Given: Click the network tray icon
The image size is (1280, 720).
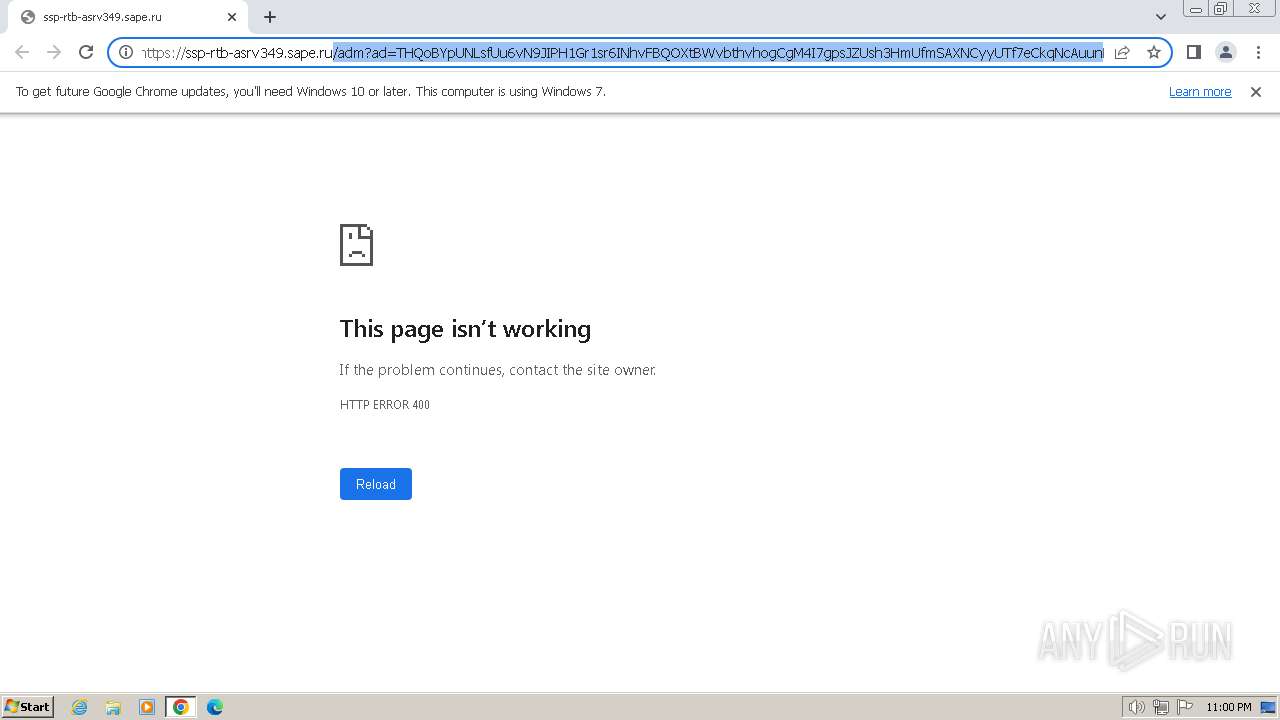Looking at the screenshot, I should (x=1161, y=707).
